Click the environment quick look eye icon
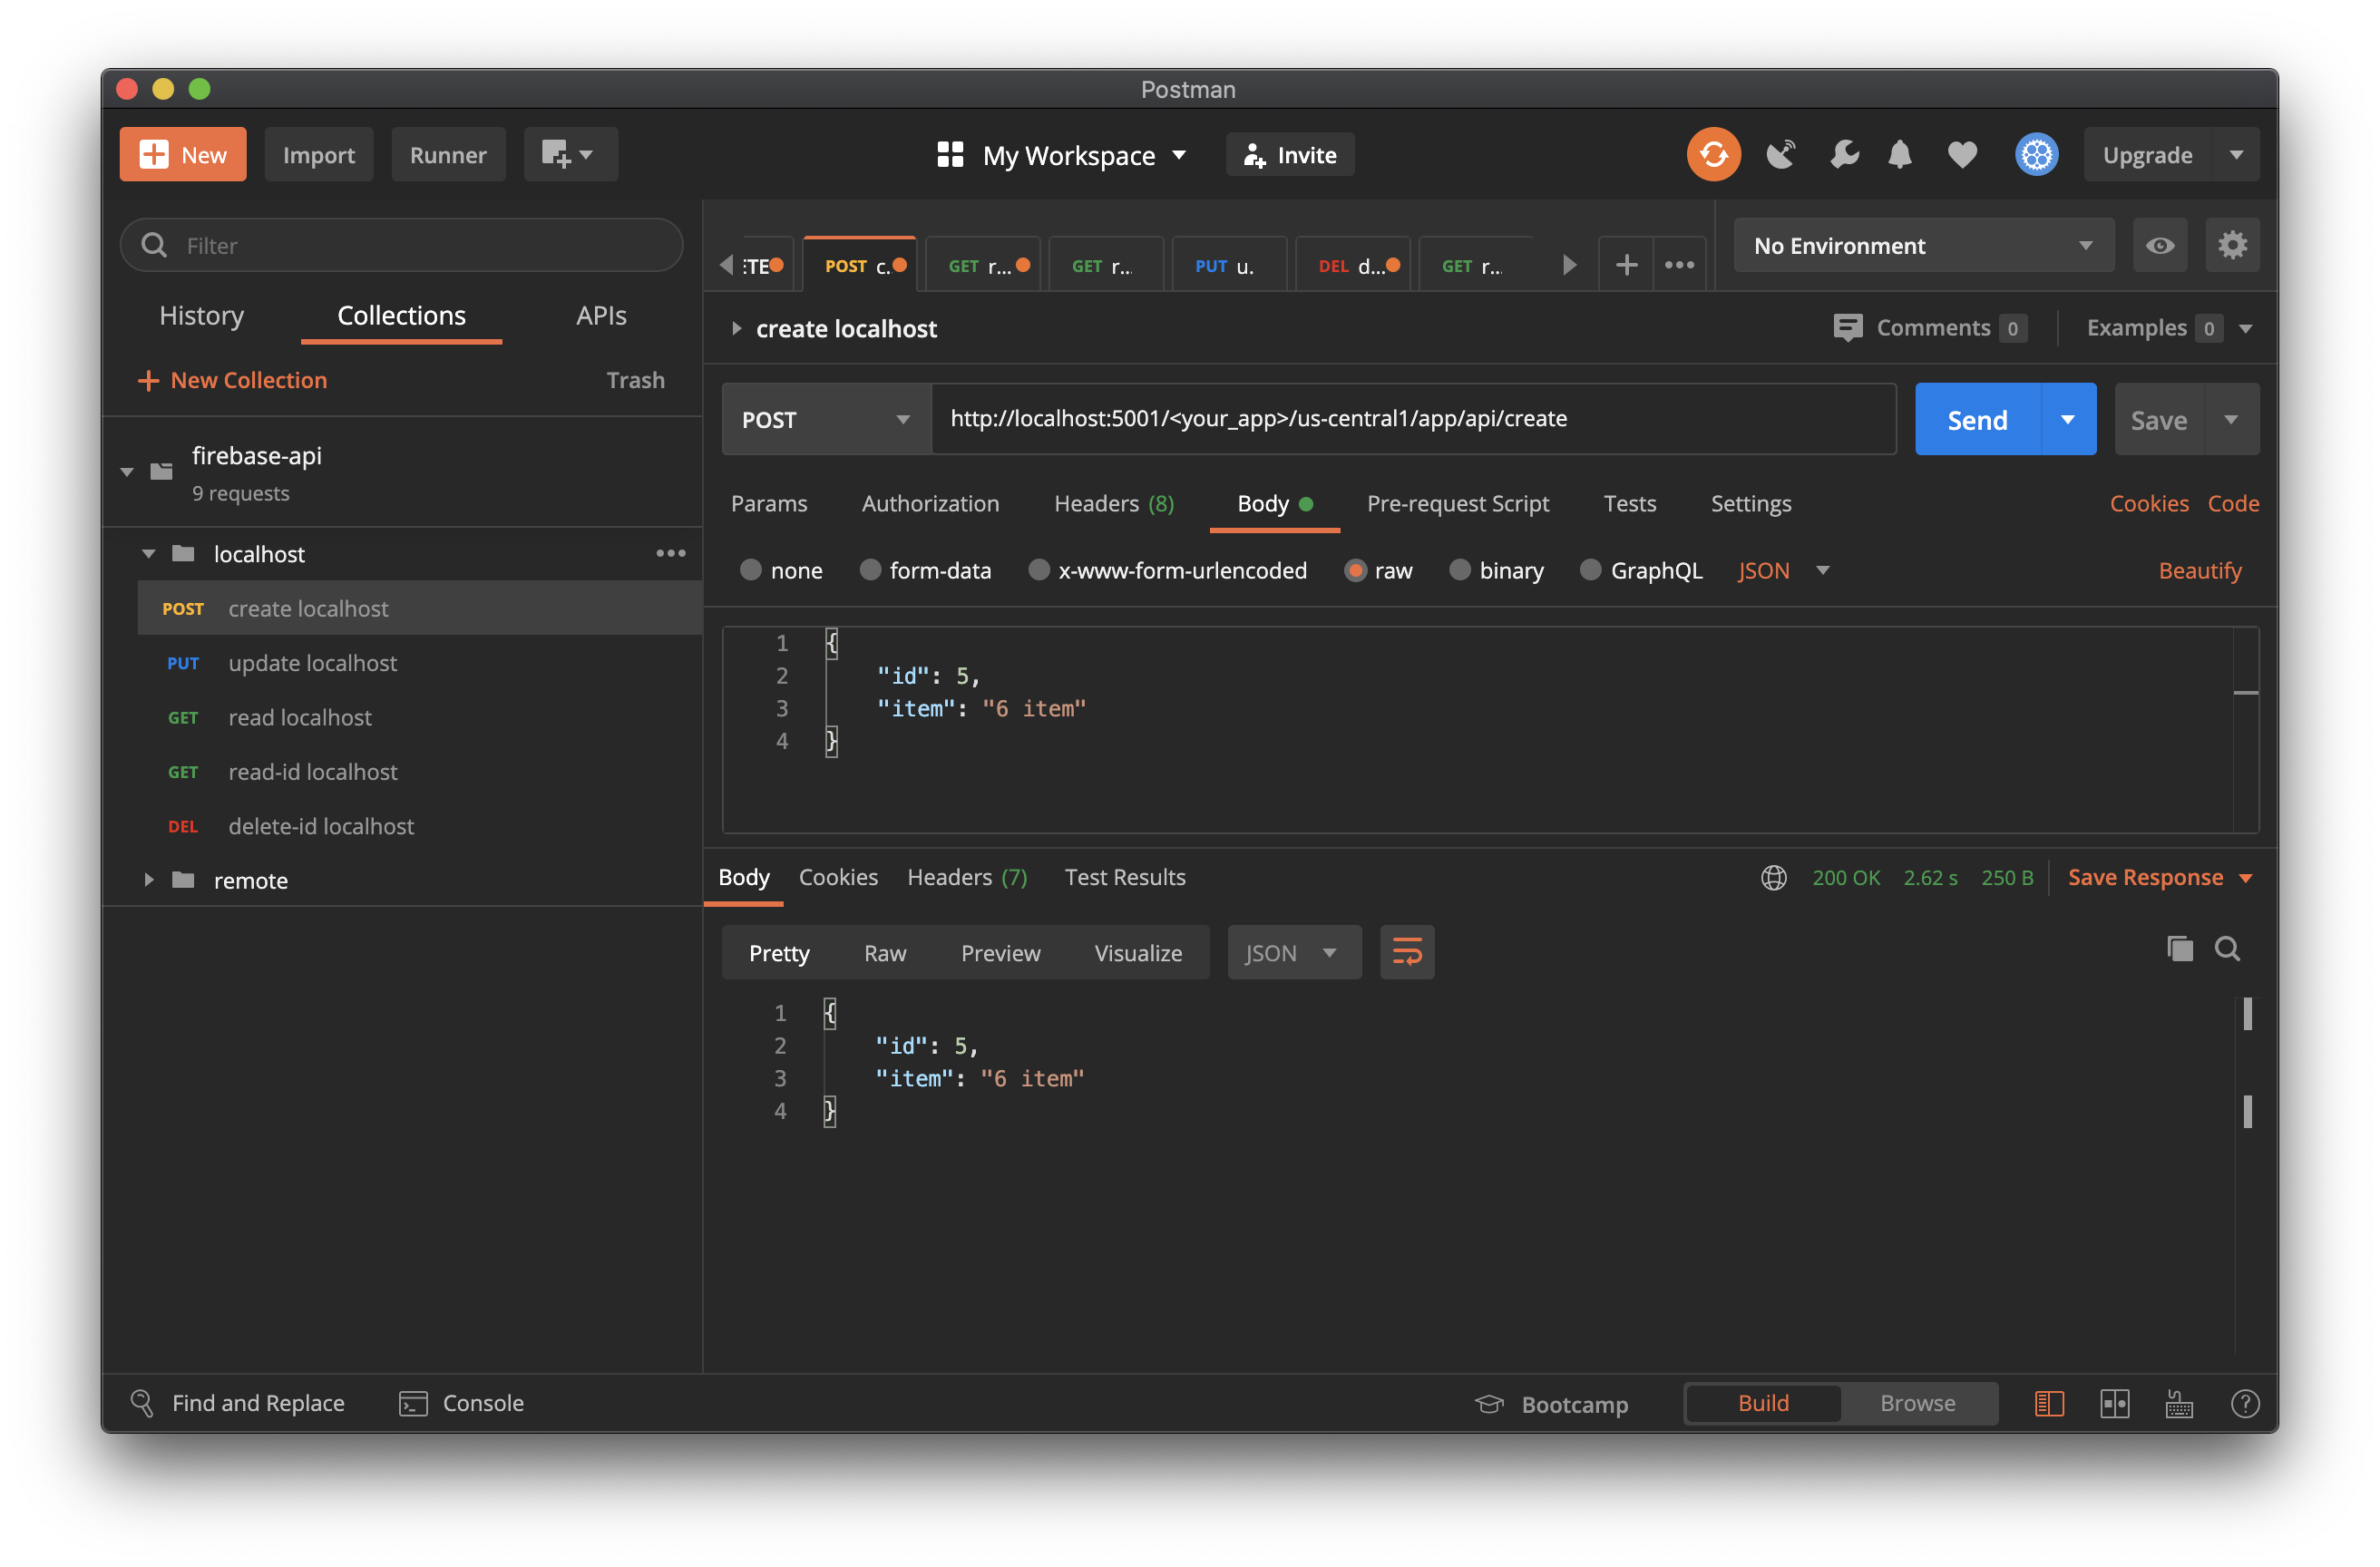 coord(2159,245)
